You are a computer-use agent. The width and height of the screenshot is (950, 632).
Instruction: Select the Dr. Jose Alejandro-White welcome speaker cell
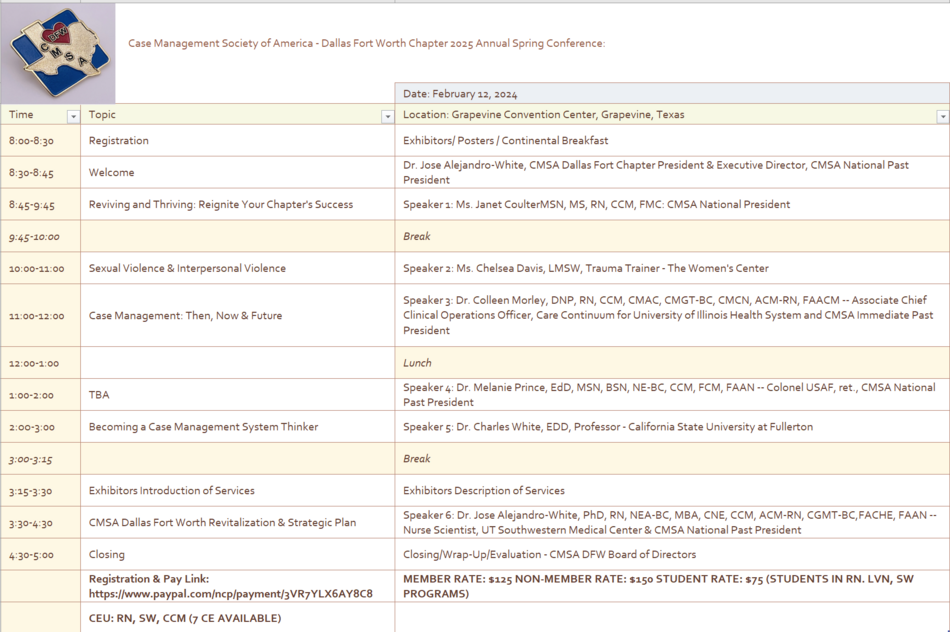pos(672,173)
